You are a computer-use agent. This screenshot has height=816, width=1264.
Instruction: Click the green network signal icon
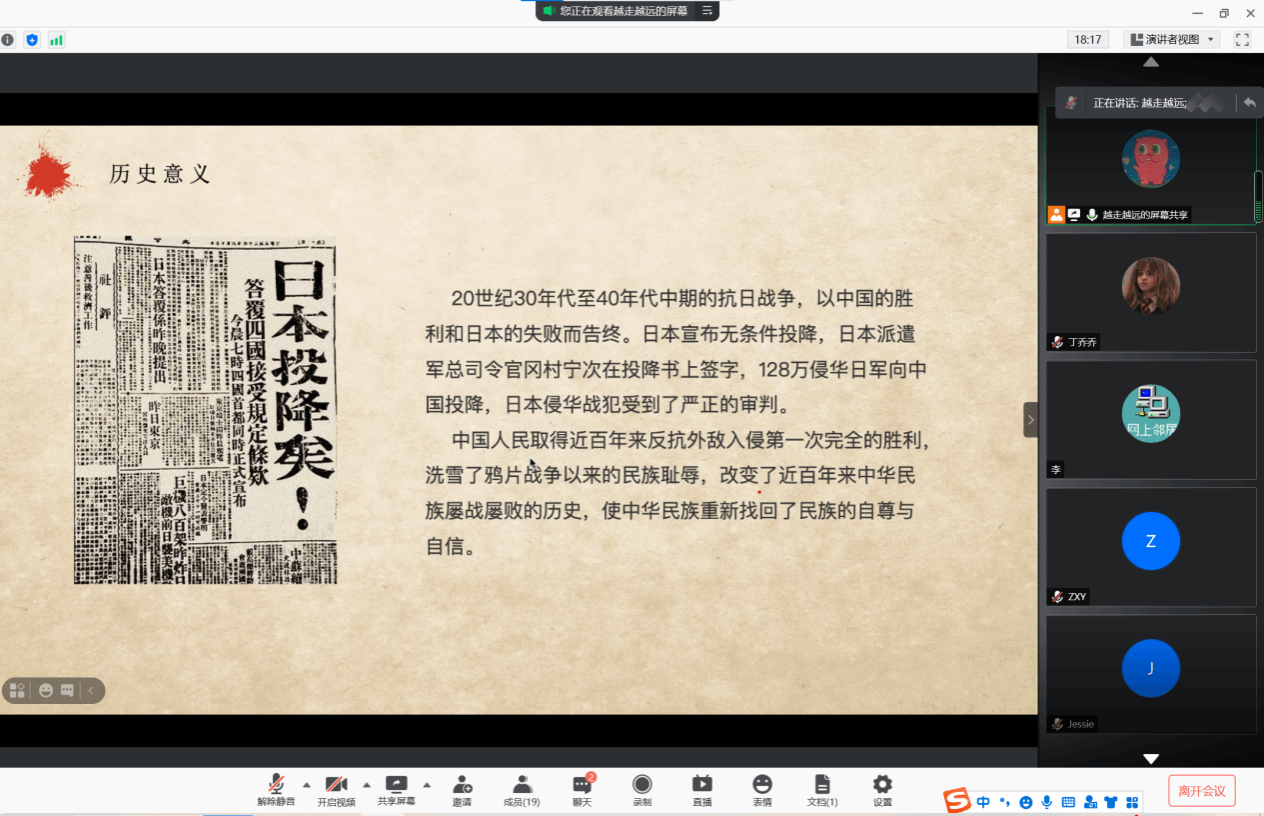click(57, 40)
